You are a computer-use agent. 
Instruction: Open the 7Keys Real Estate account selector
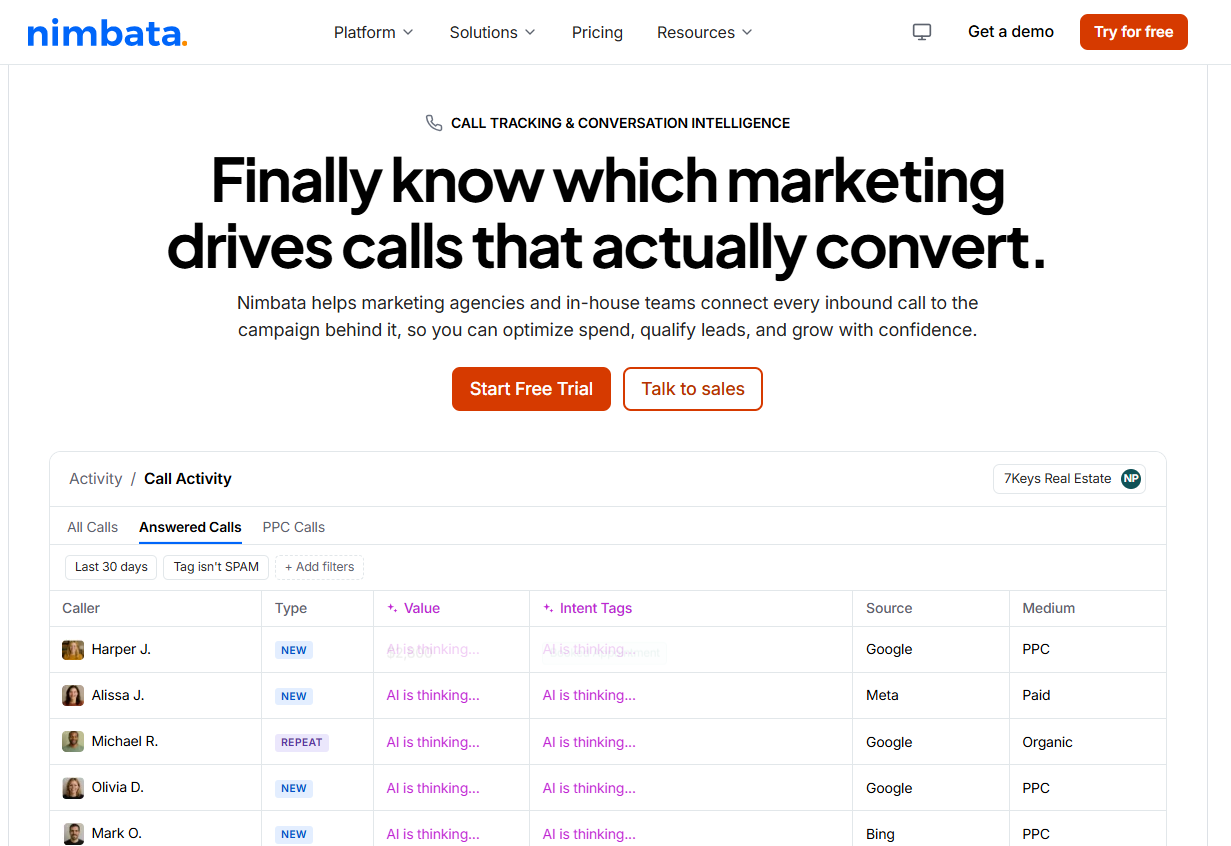(x=1069, y=479)
